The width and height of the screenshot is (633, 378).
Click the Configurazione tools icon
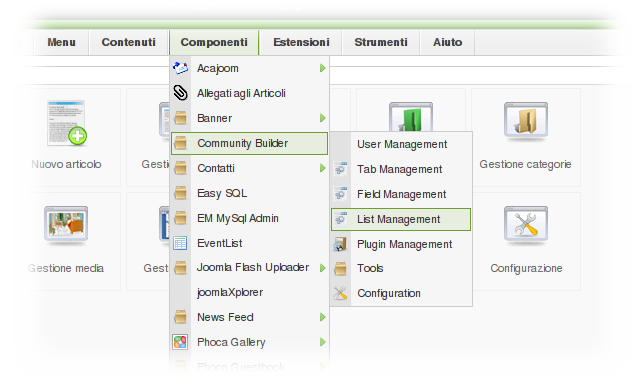[526, 224]
